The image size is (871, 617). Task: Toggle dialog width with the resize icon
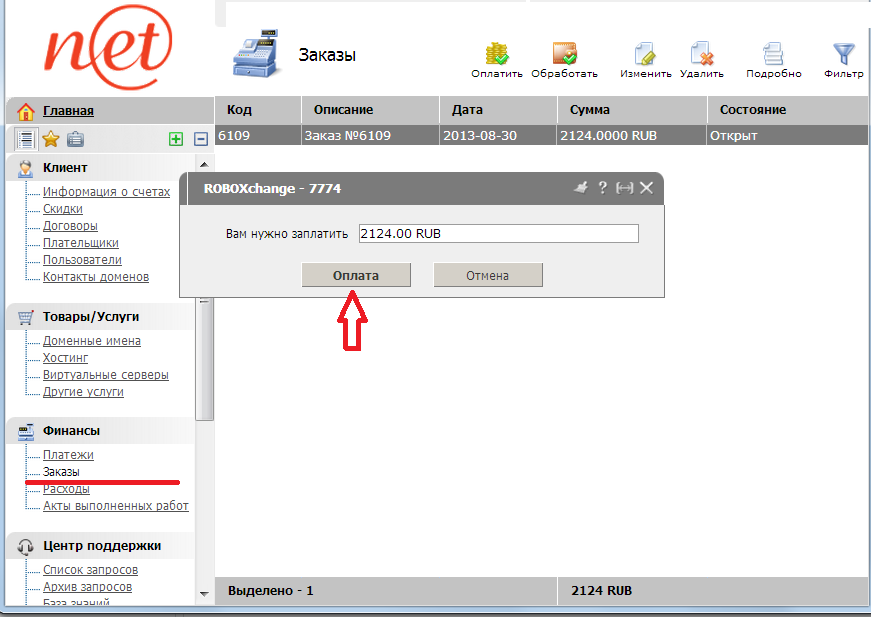tap(625, 187)
